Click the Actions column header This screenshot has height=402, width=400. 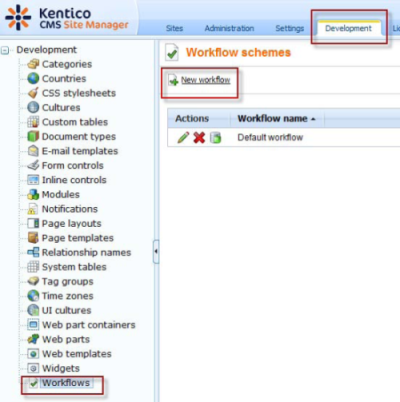point(192,118)
